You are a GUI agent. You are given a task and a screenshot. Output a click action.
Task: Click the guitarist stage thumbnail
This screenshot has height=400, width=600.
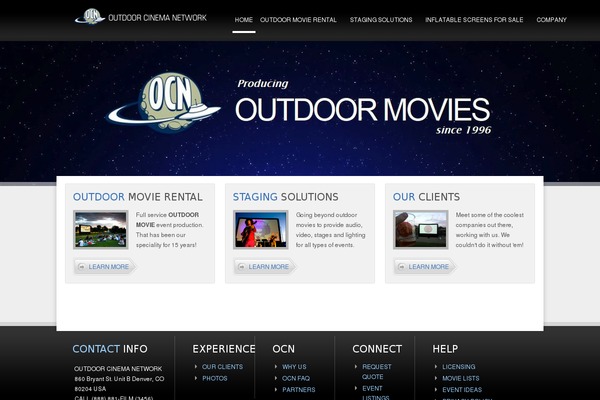(x=261, y=230)
